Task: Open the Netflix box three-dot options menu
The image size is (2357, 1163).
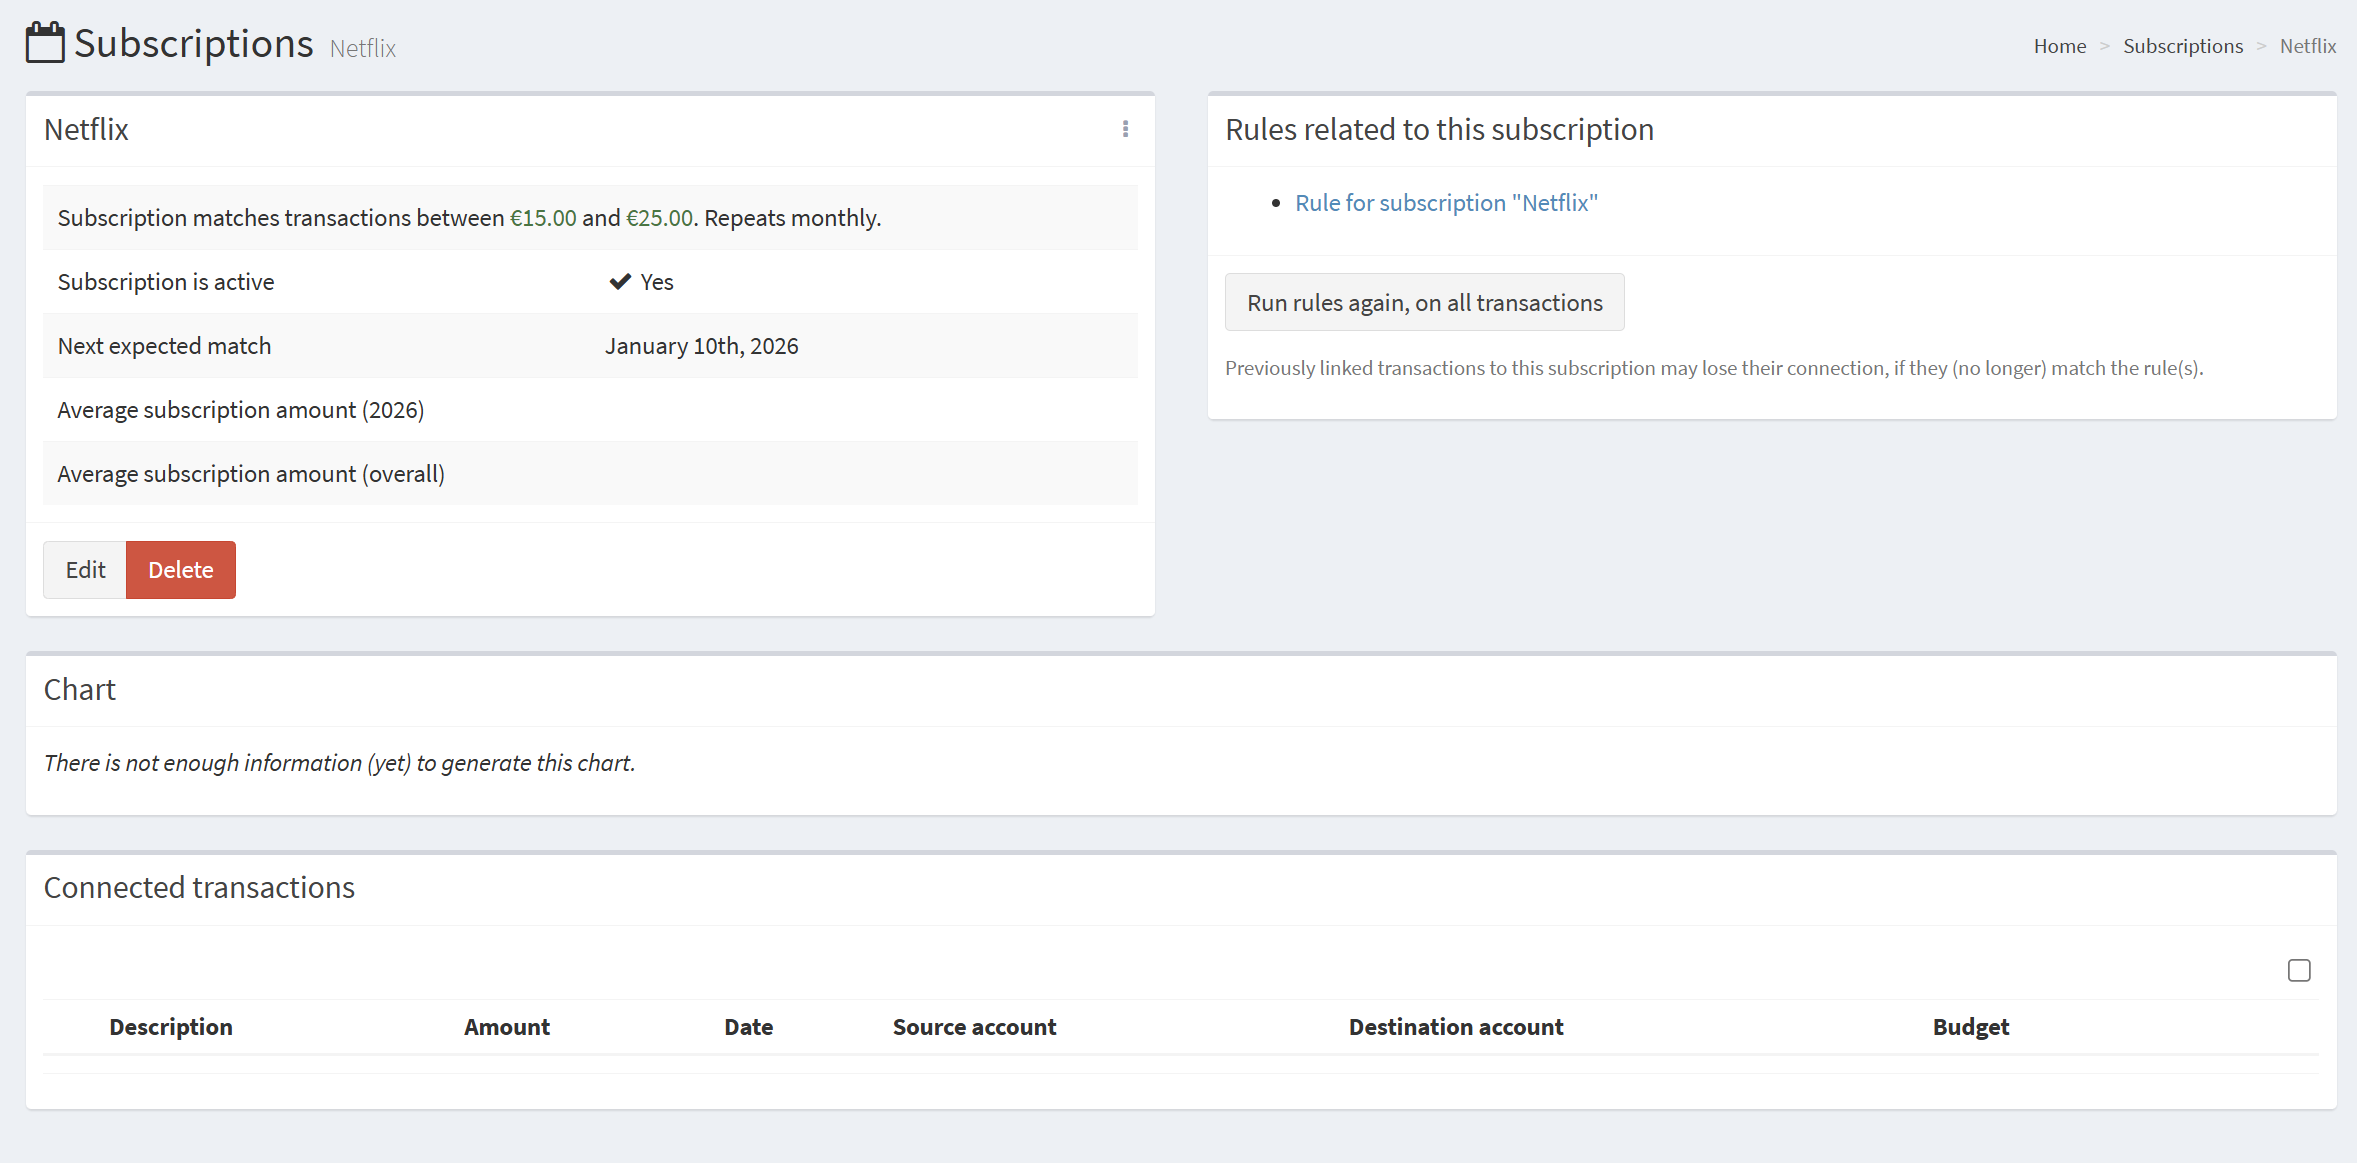Action: click(x=1125, y=129)
